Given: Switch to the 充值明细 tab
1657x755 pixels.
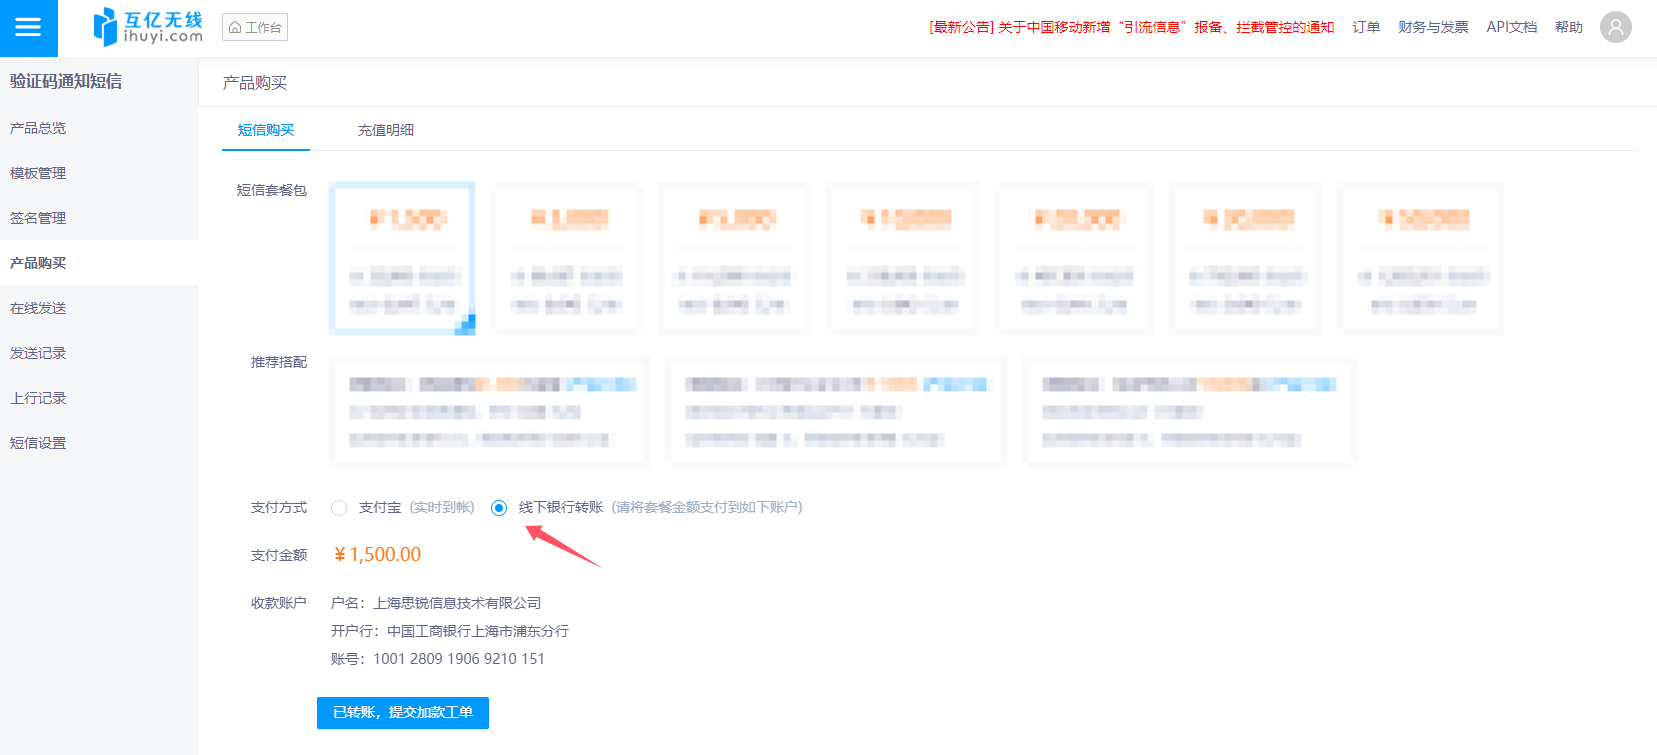Looking at the screenshot, I should [386, 130].
